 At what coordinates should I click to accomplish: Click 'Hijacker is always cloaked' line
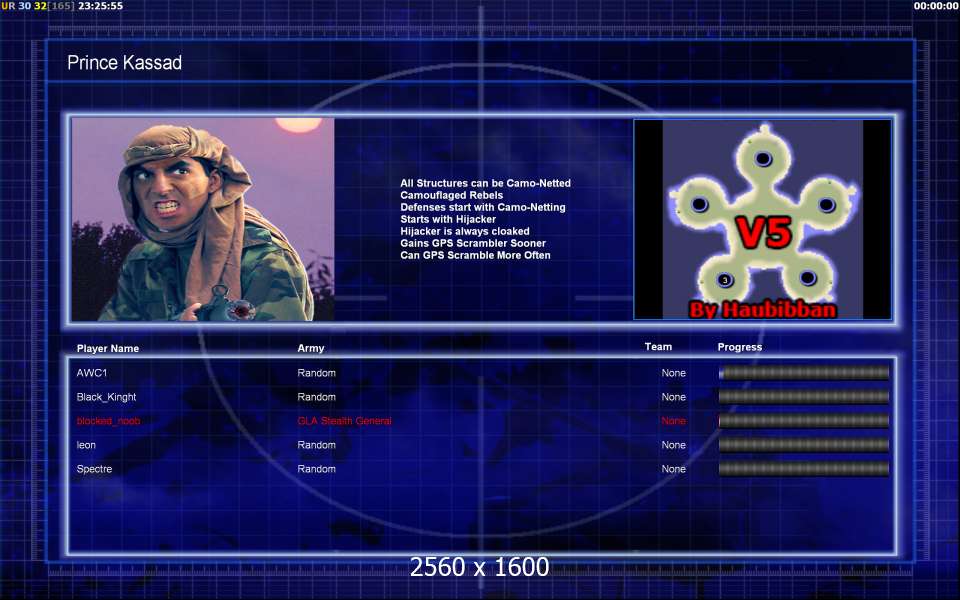click(465, 231)
